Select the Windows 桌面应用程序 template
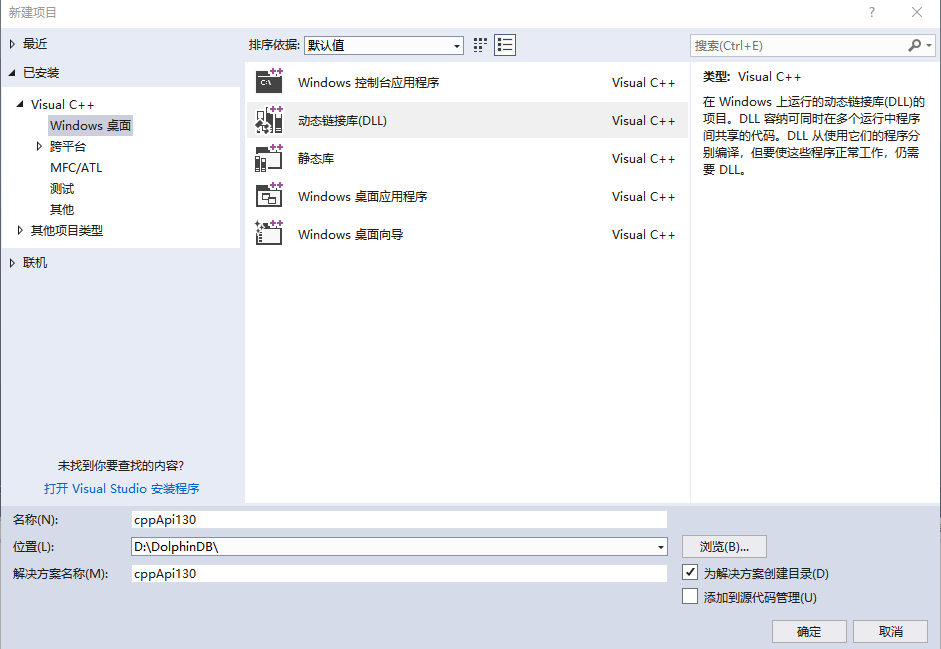The height and width of the screenshot is (649, 941). (365, 196)
